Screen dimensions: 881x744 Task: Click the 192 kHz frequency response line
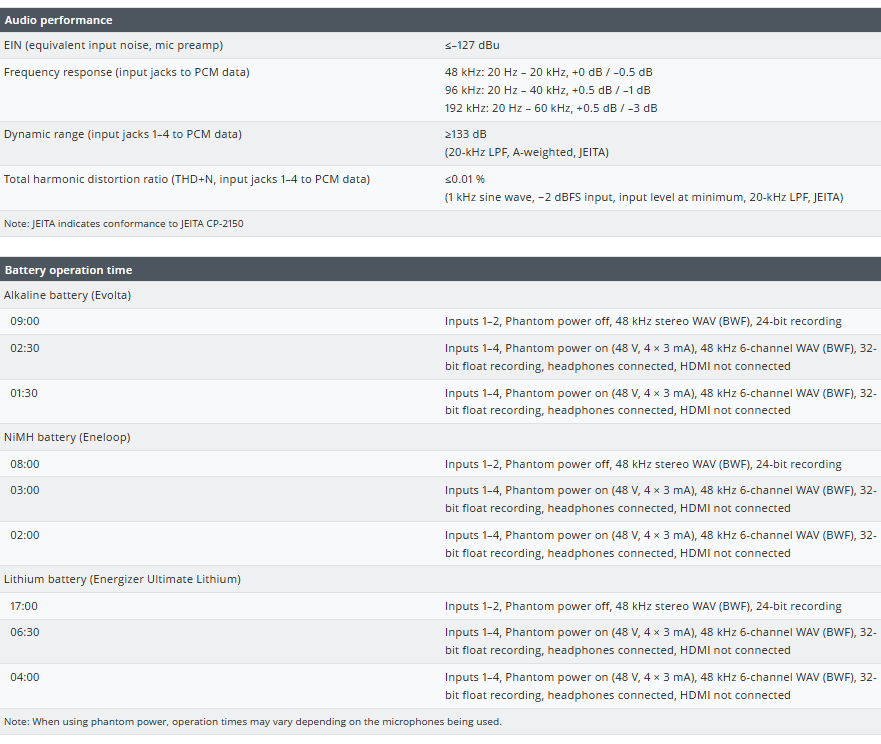pyautogui.click(x=550, y=108)
